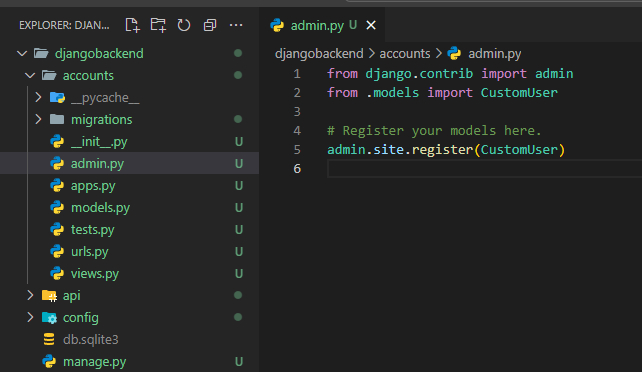Click the Python icon beside models.py
Screen dimensions: 642x372
pyautogui.click(x=57, y=207)
